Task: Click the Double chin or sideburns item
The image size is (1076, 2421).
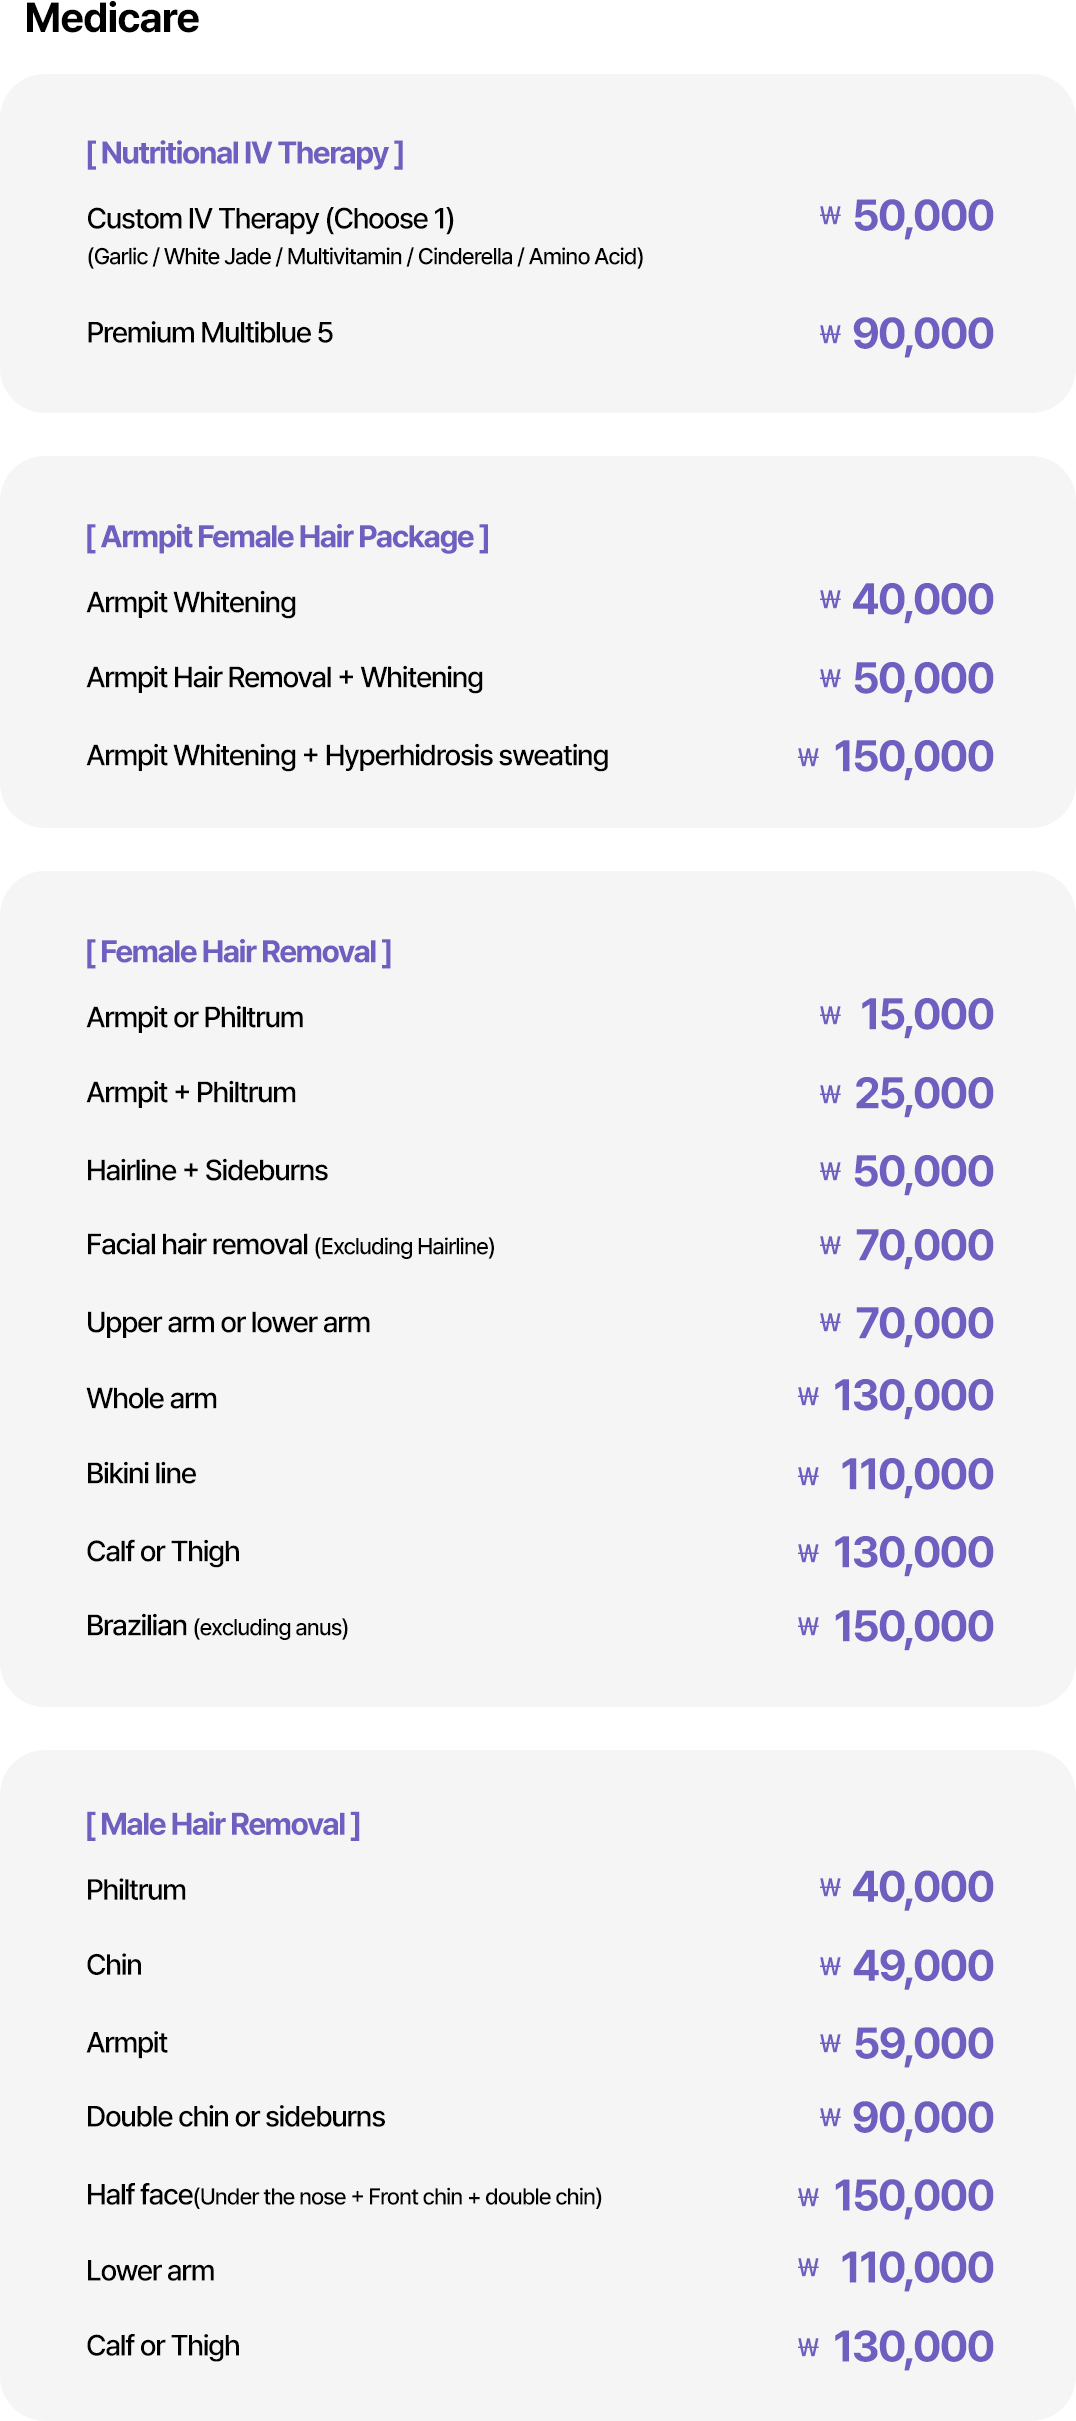Action: pyautogui.click(x=236, y=2117)
